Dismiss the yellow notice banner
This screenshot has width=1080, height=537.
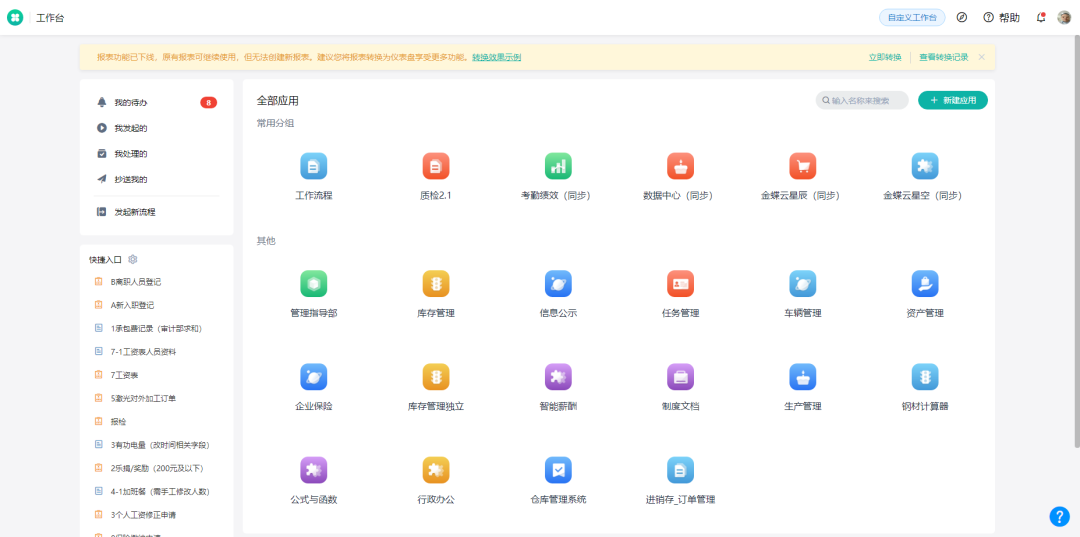(x=981, y=57)
